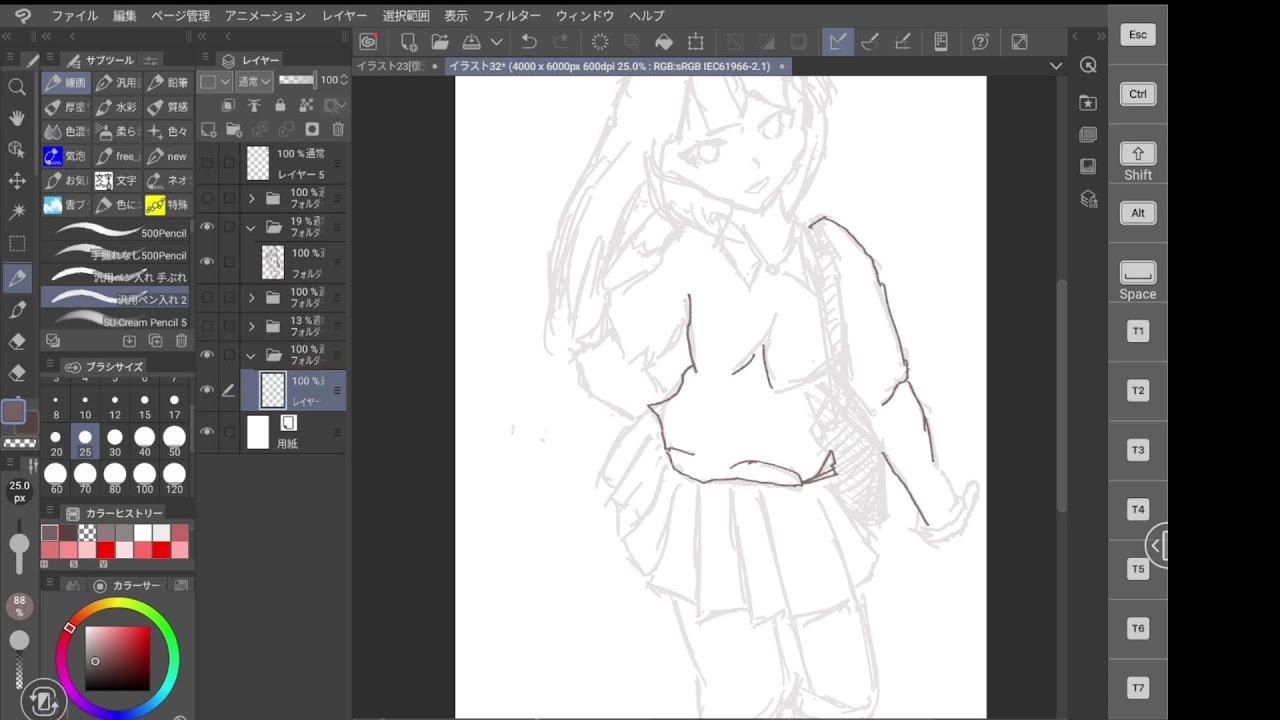Open the blending mode 通常 dropdown
Screen dimensions: 1280x720
click(254, 81)
